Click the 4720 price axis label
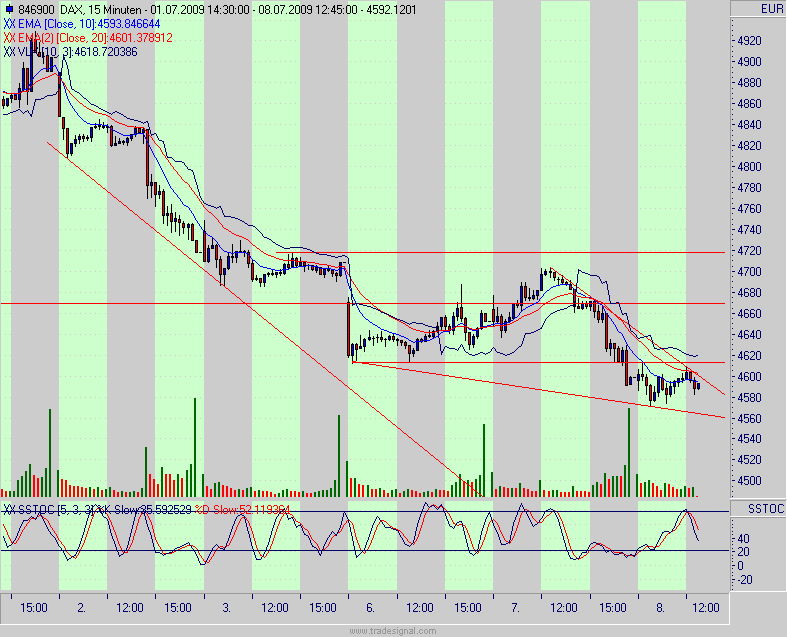 [x=749, y=250]
